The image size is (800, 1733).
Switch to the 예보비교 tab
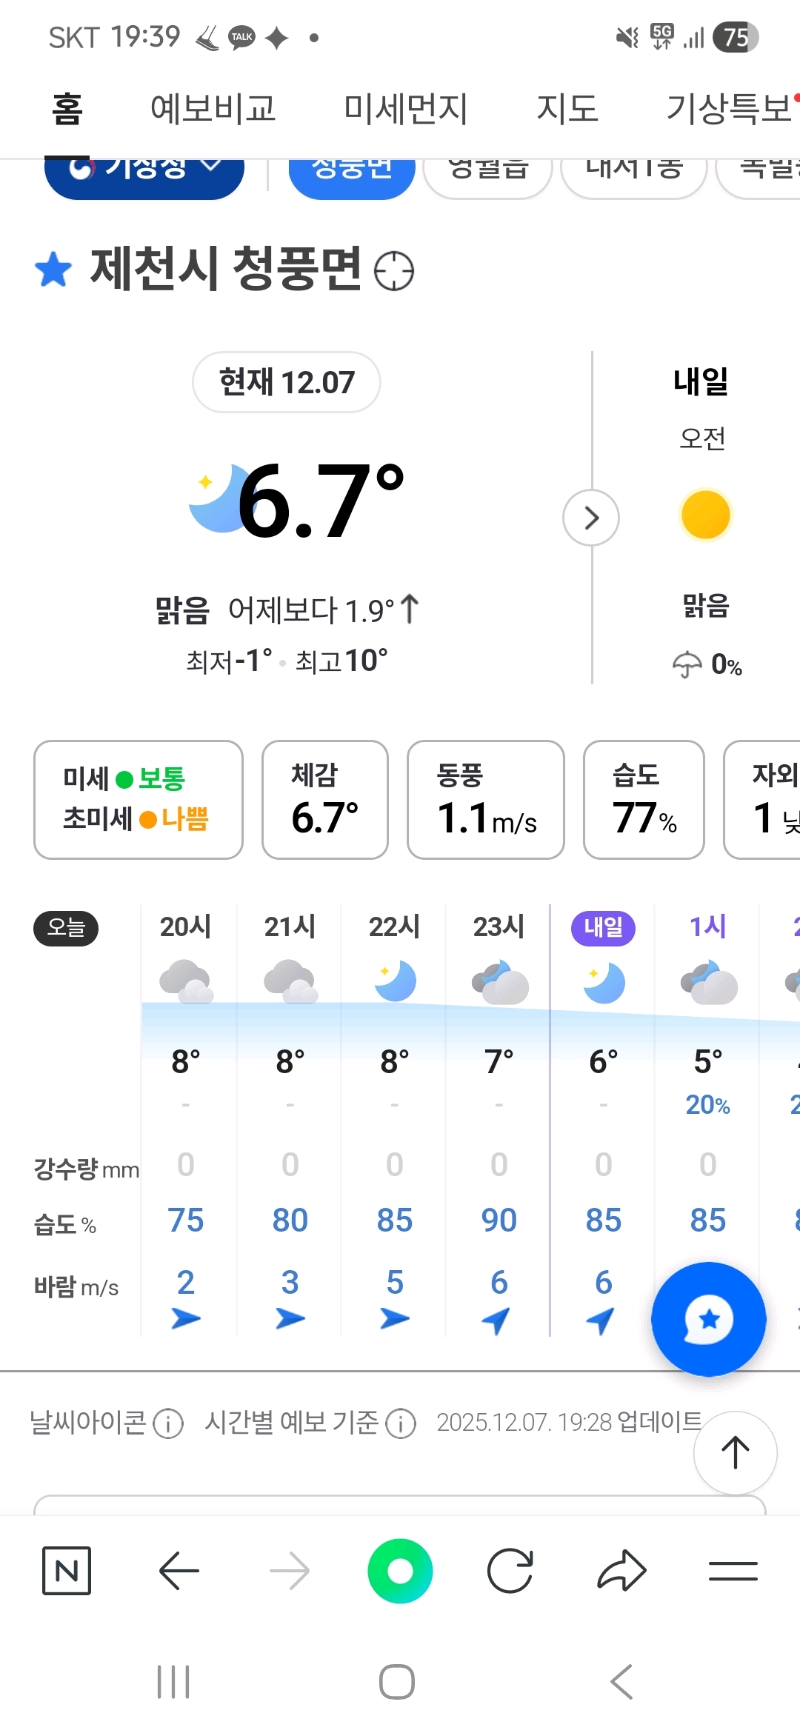pos(213,108)
